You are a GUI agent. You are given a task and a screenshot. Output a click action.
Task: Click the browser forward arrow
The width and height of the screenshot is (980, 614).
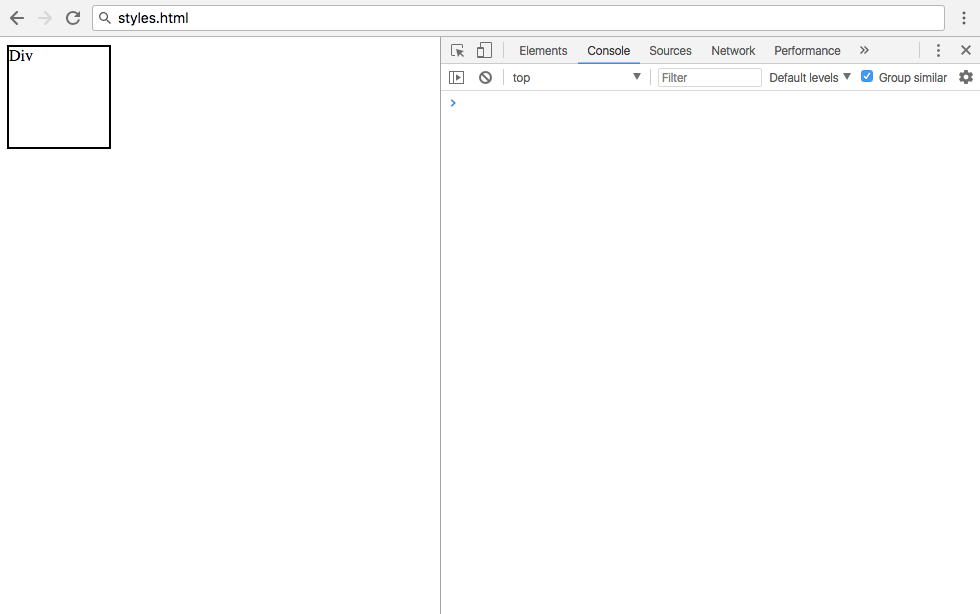pyautogui.click(x=45, y=18)
